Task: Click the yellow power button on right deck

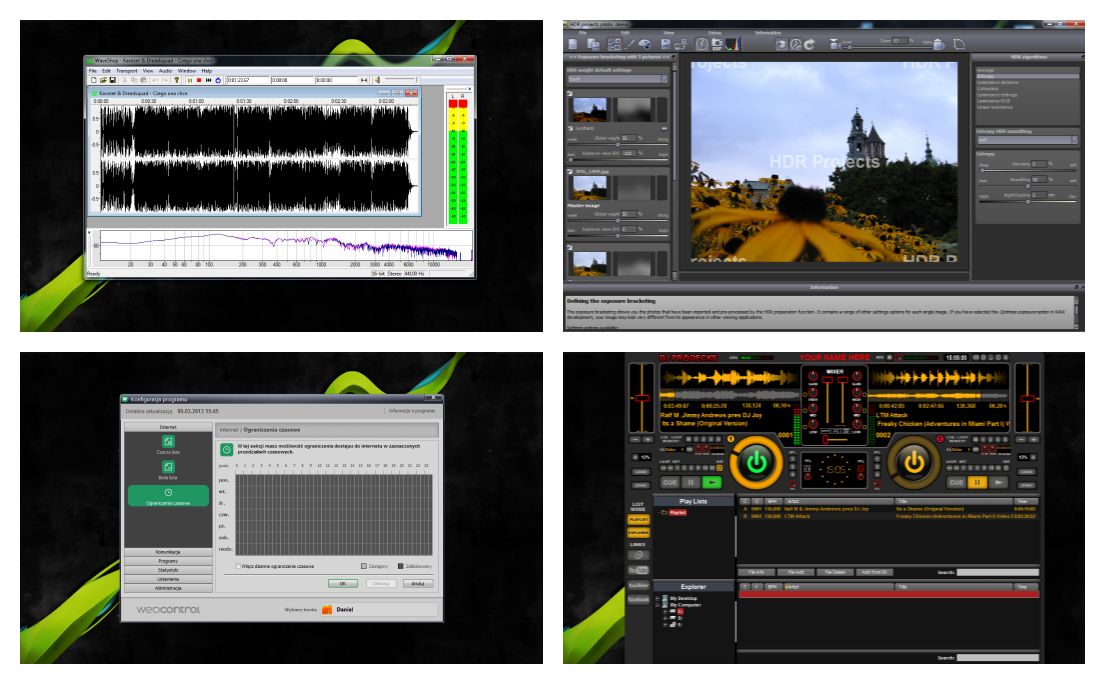Action: (914, 463)
